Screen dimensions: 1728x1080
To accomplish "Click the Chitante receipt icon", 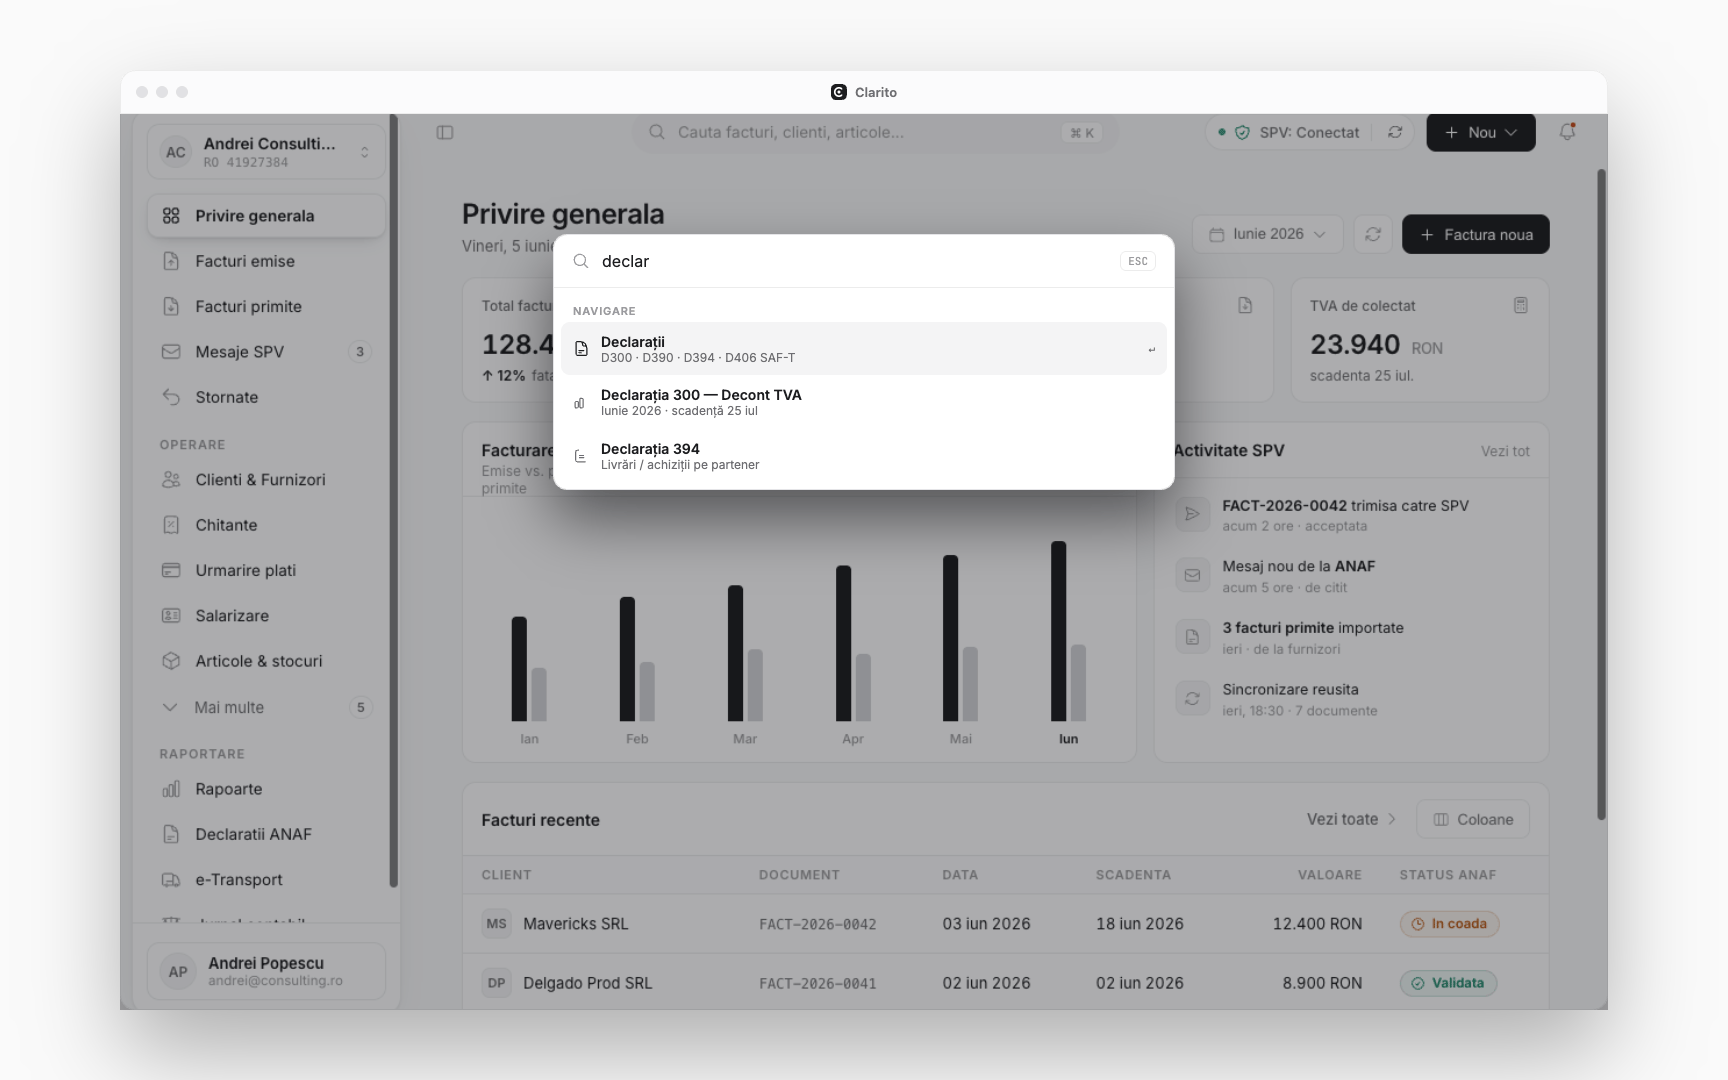I will click(171, 525).
